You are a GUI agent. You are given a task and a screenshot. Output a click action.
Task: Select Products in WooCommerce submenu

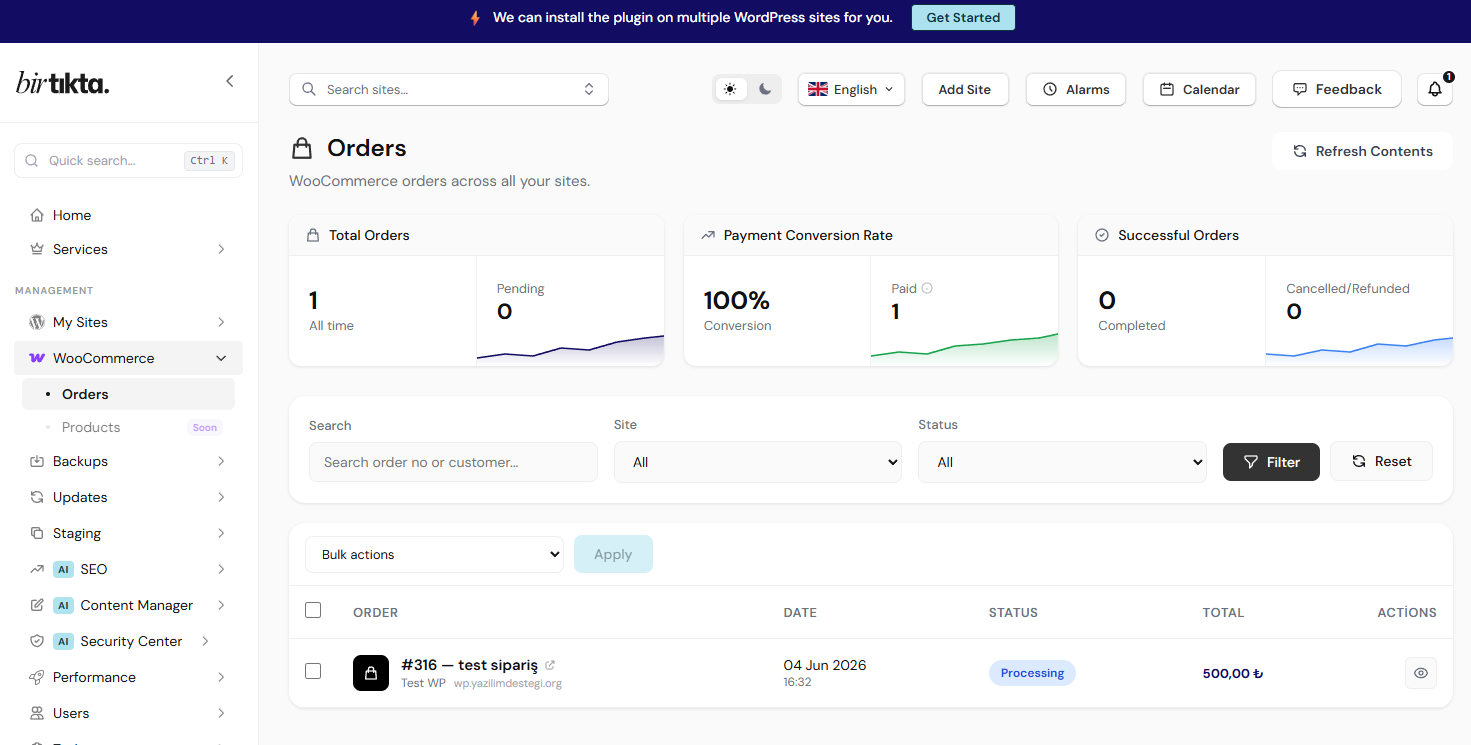(x=128, y=427)
